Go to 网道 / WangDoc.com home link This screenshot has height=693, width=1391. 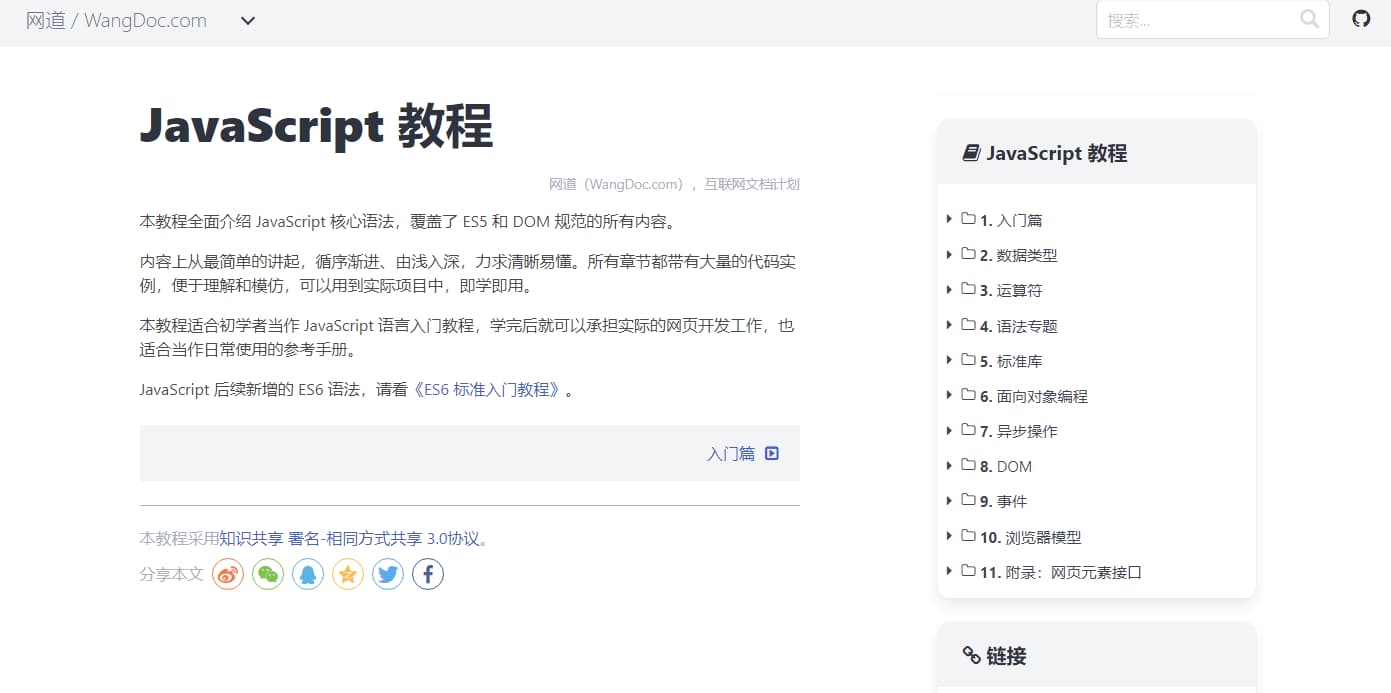[x=116, y=20]
